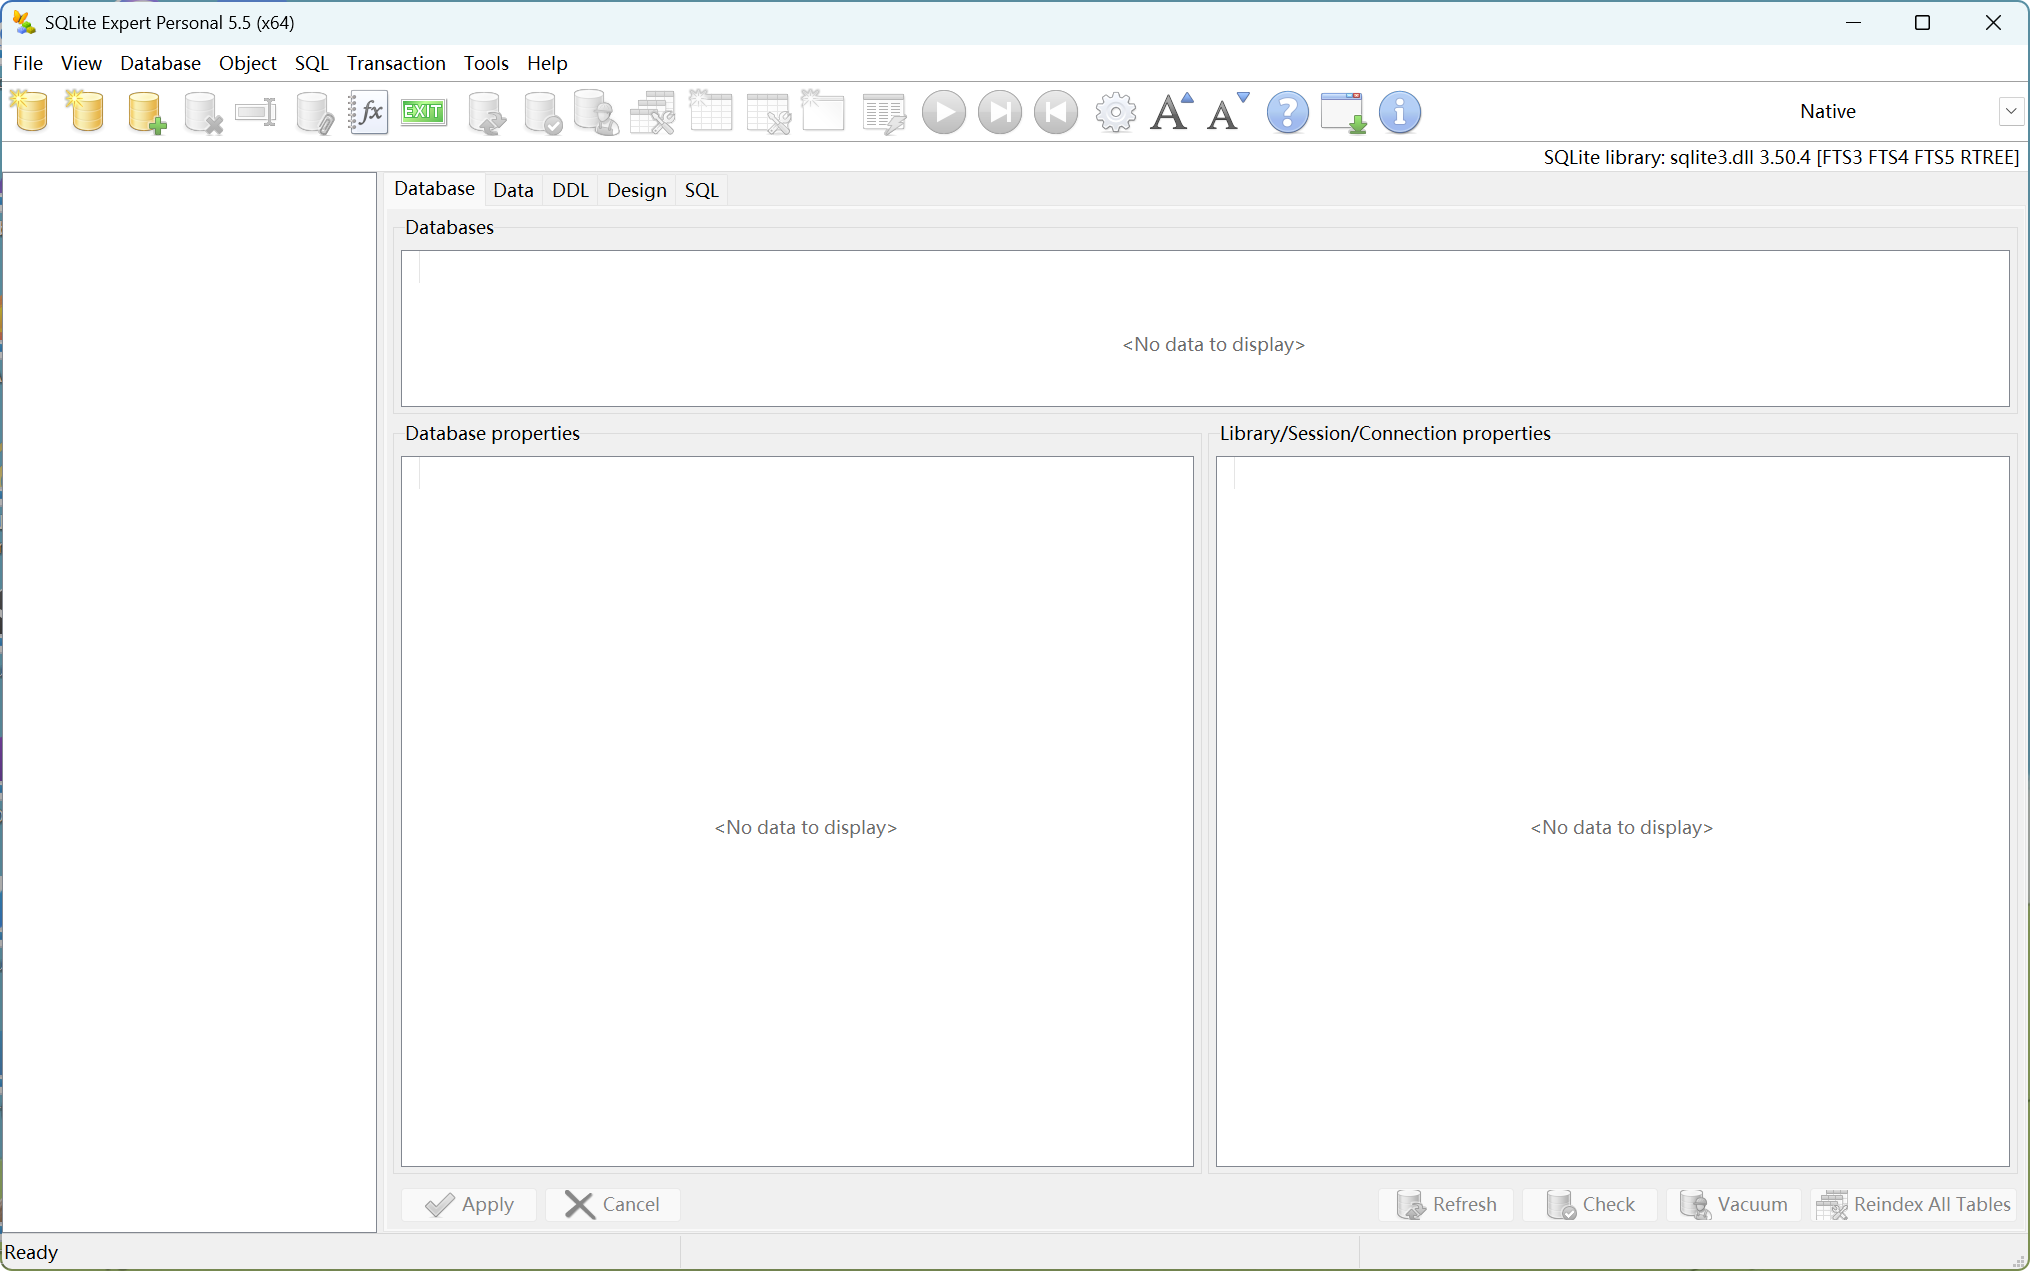2030x1271 pixels.
Task: Switch to the SQL tab
Action: [x=701, y=190]
